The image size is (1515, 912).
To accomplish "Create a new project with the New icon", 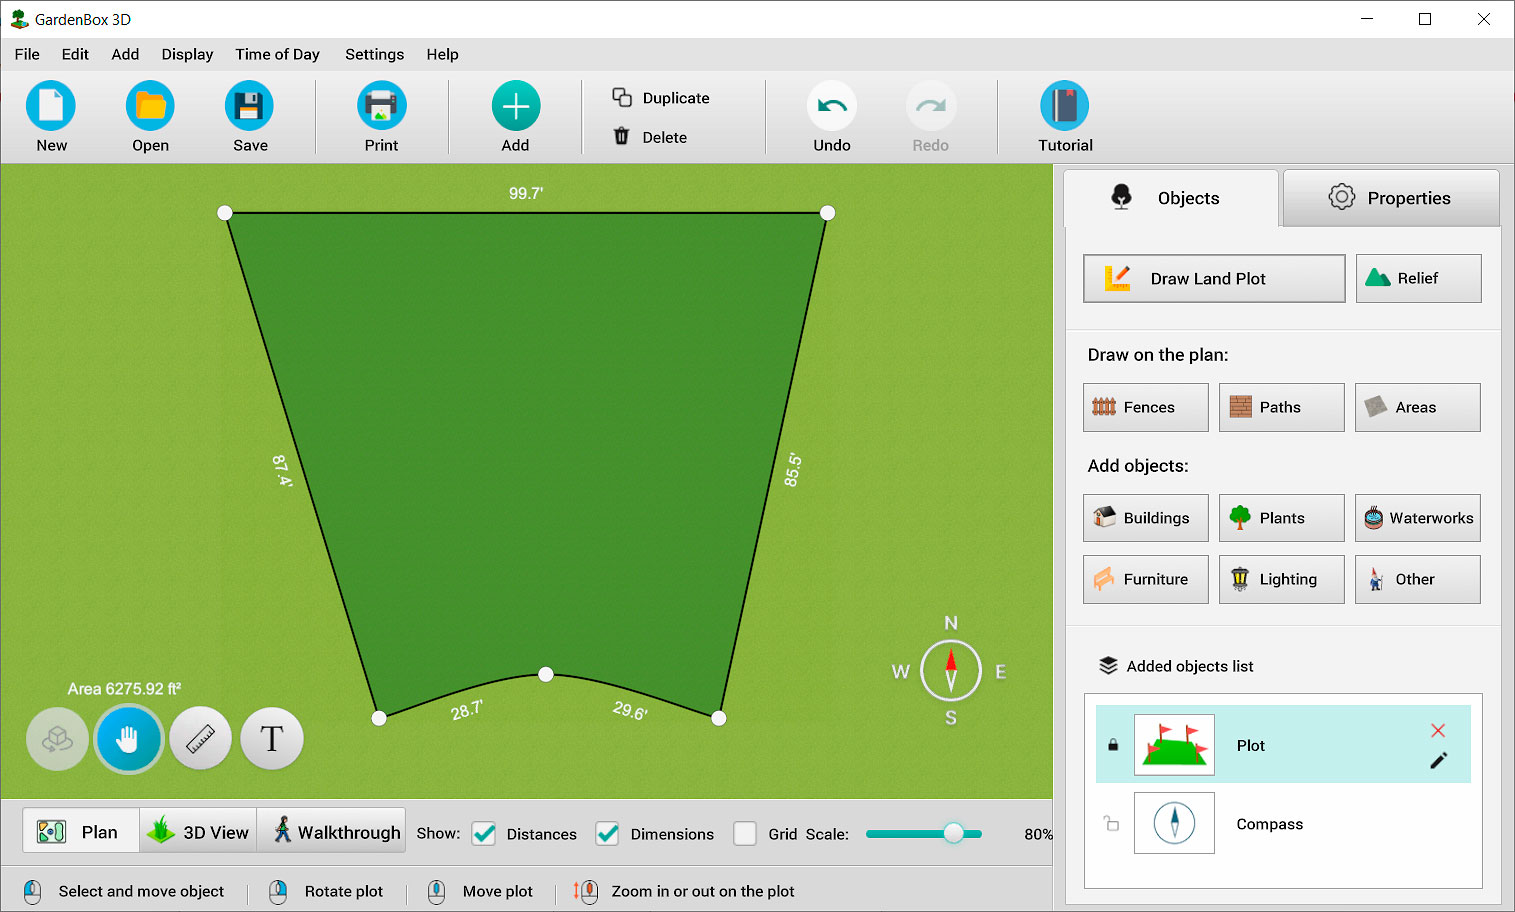I will 51,106.
